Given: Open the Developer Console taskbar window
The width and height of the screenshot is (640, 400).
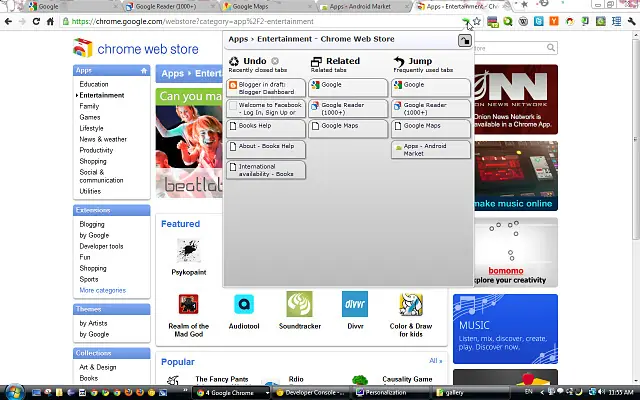Looking at the screenshot, I should (x=310, y=393).
